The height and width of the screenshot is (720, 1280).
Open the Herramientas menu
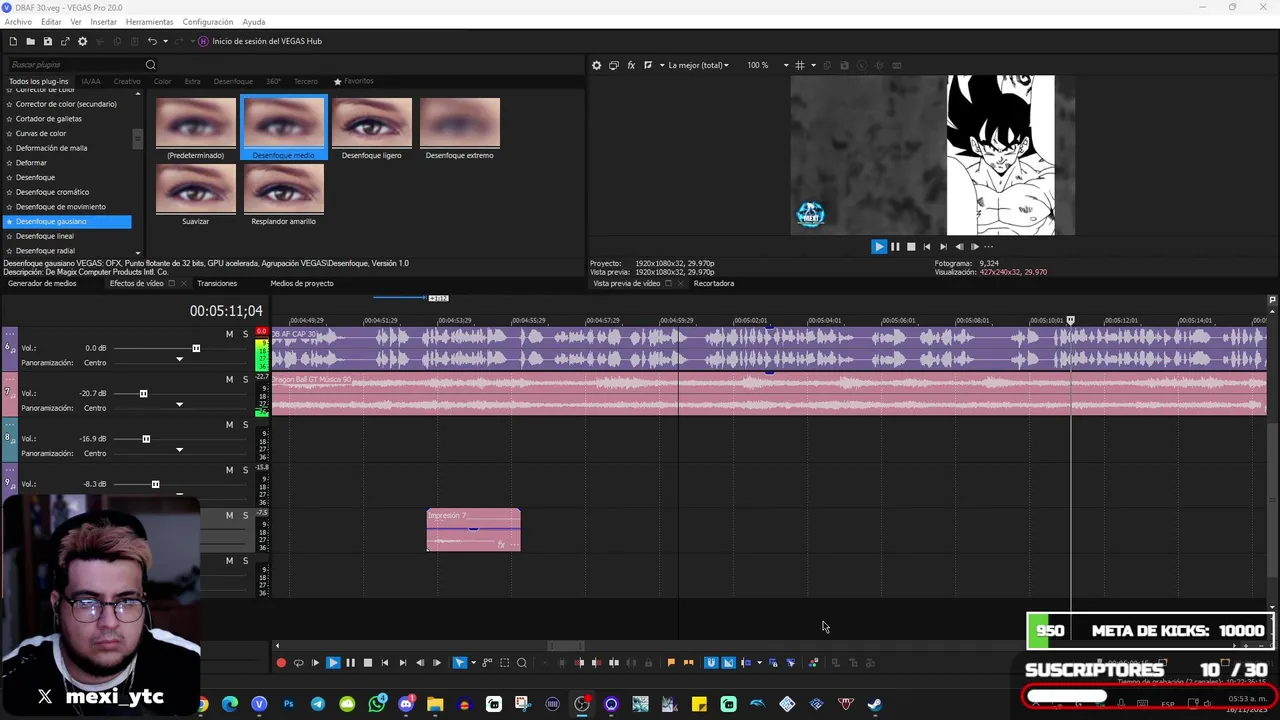pyautogui.click(x=149, y=21)
